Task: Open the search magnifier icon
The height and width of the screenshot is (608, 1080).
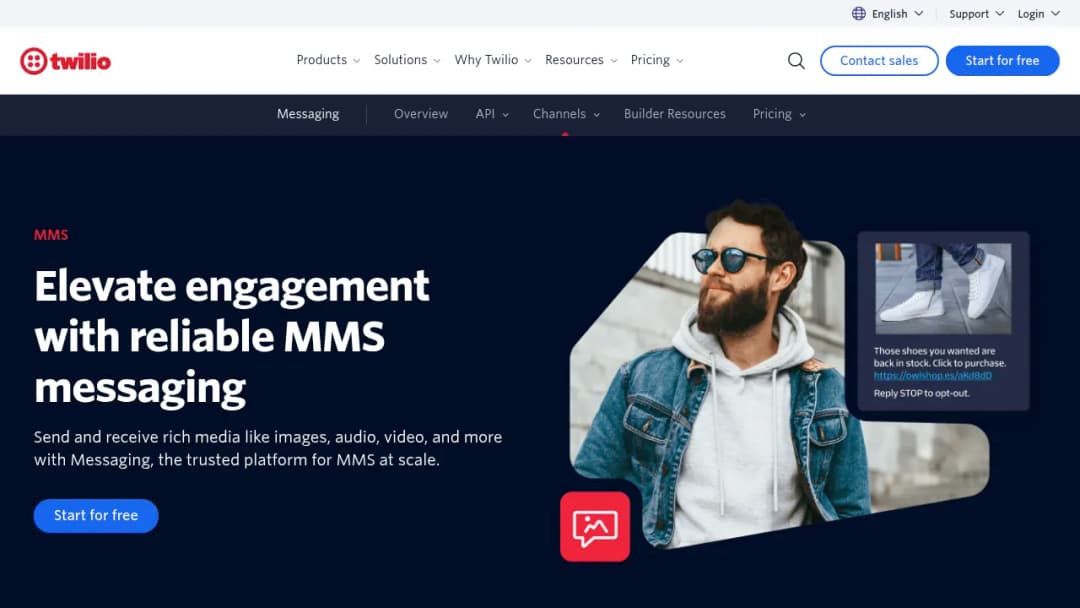Action: [x=796, y=61]
